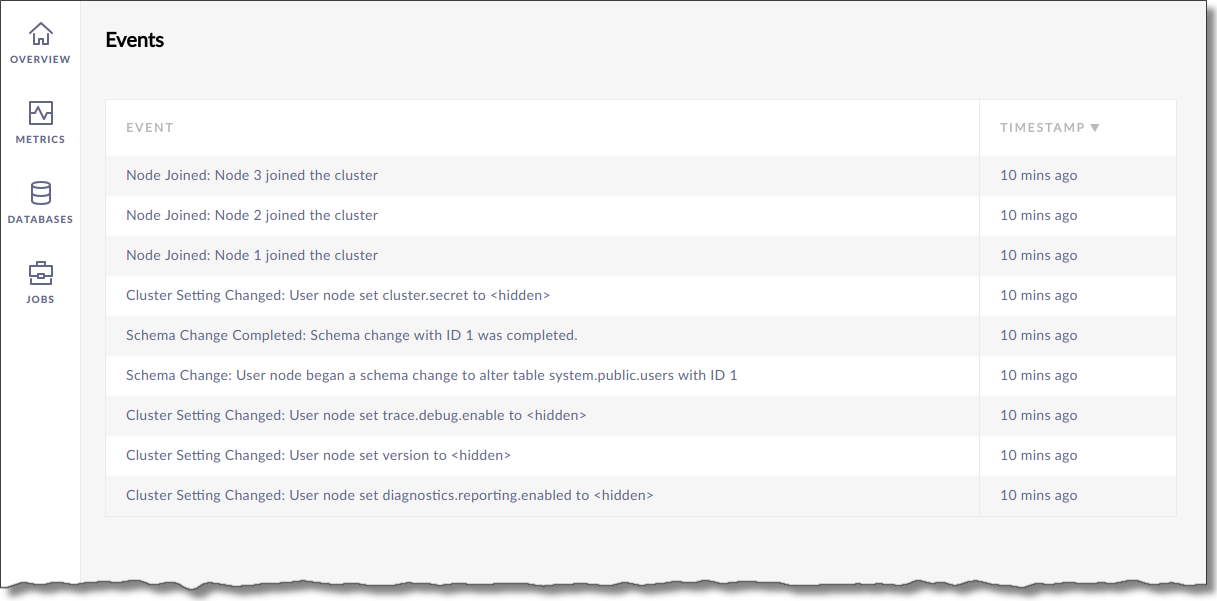Open the Metrics chart icon

coord(40,113)
